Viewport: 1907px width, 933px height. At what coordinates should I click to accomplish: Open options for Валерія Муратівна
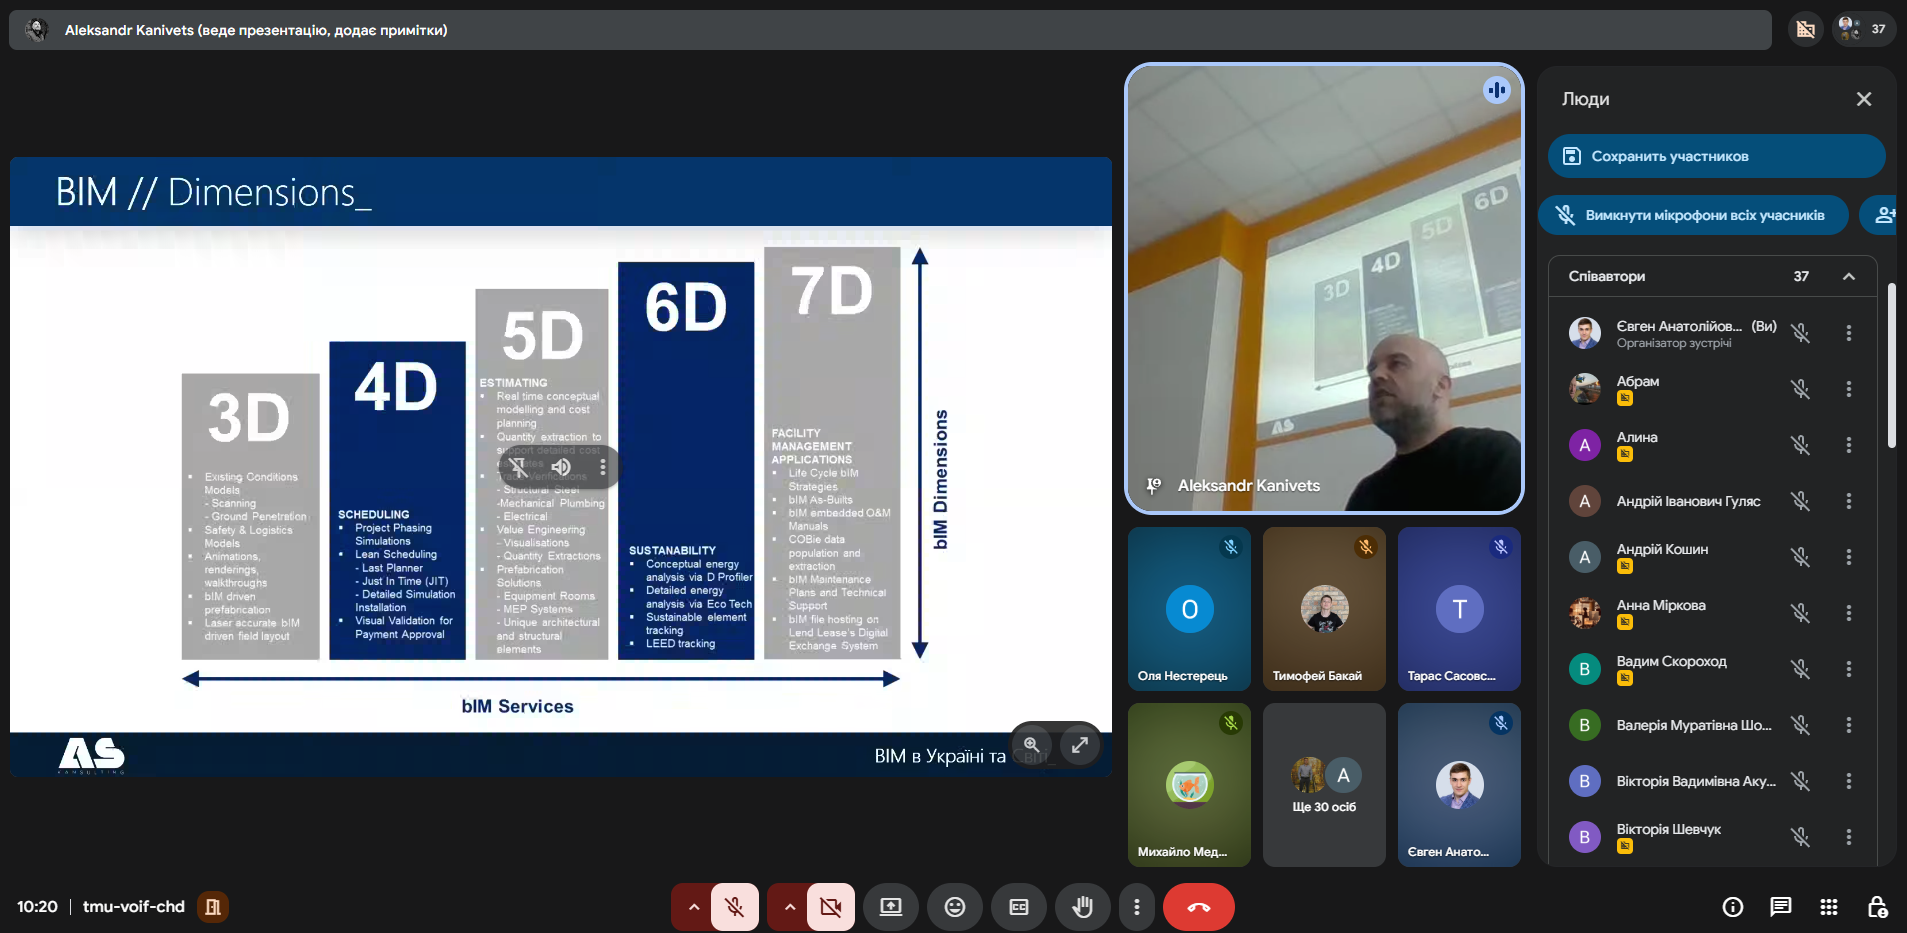1849,725
